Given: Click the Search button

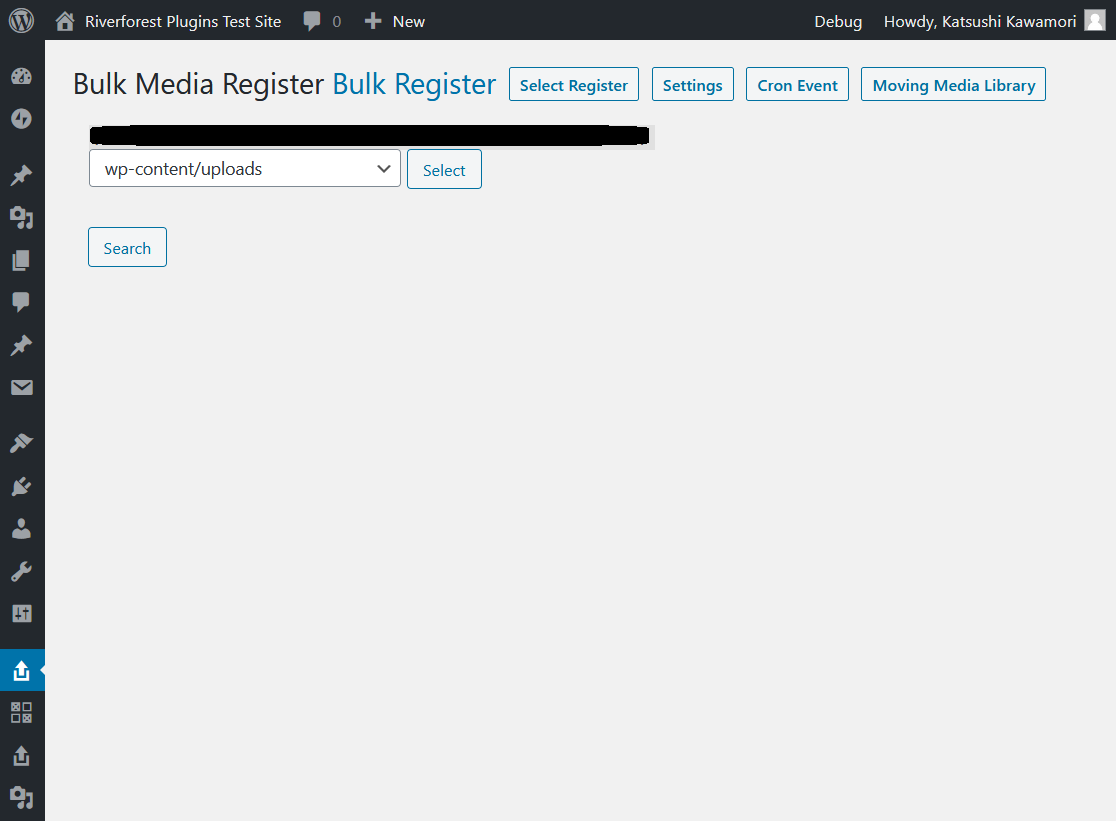Looking at the screenshot, I should [127, 248].
